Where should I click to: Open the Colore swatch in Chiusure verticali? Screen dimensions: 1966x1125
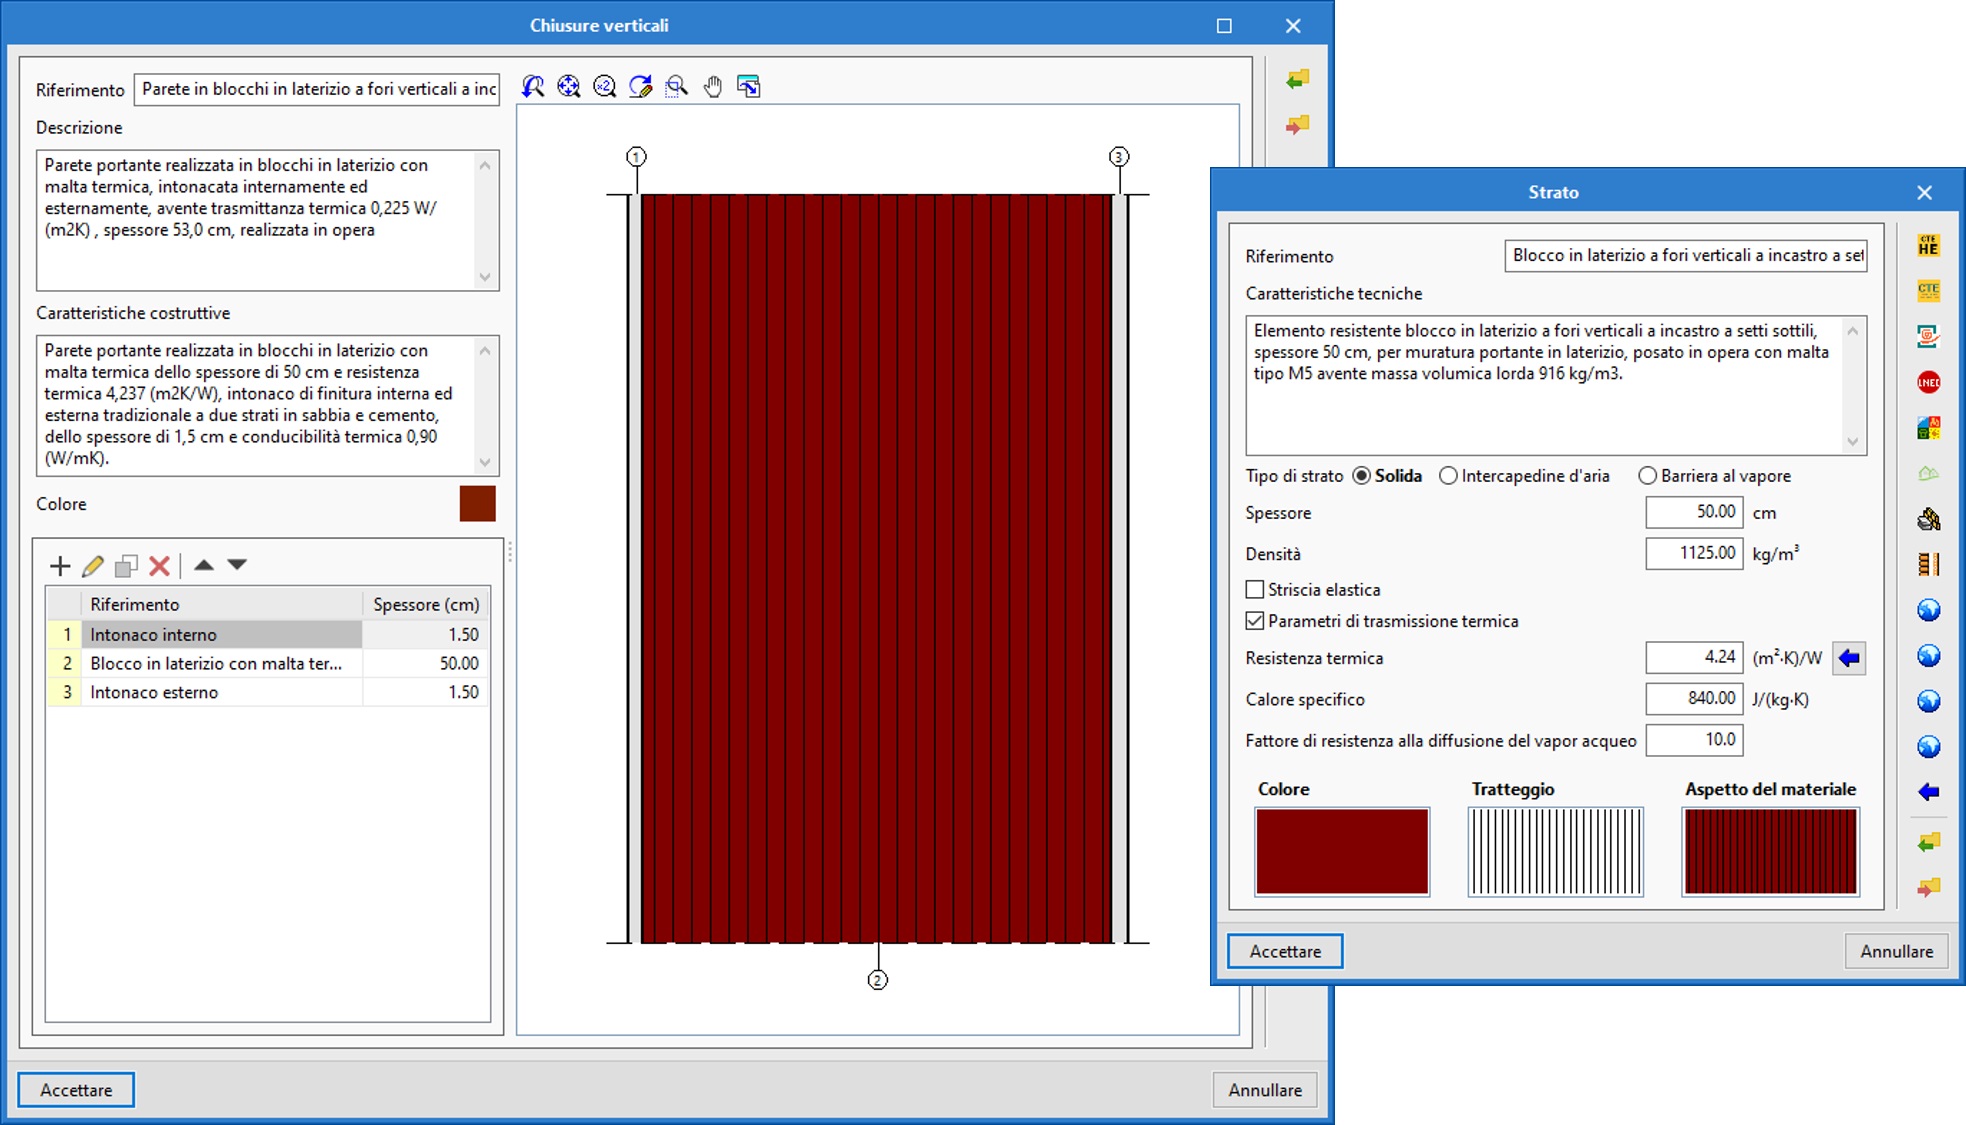477,504
